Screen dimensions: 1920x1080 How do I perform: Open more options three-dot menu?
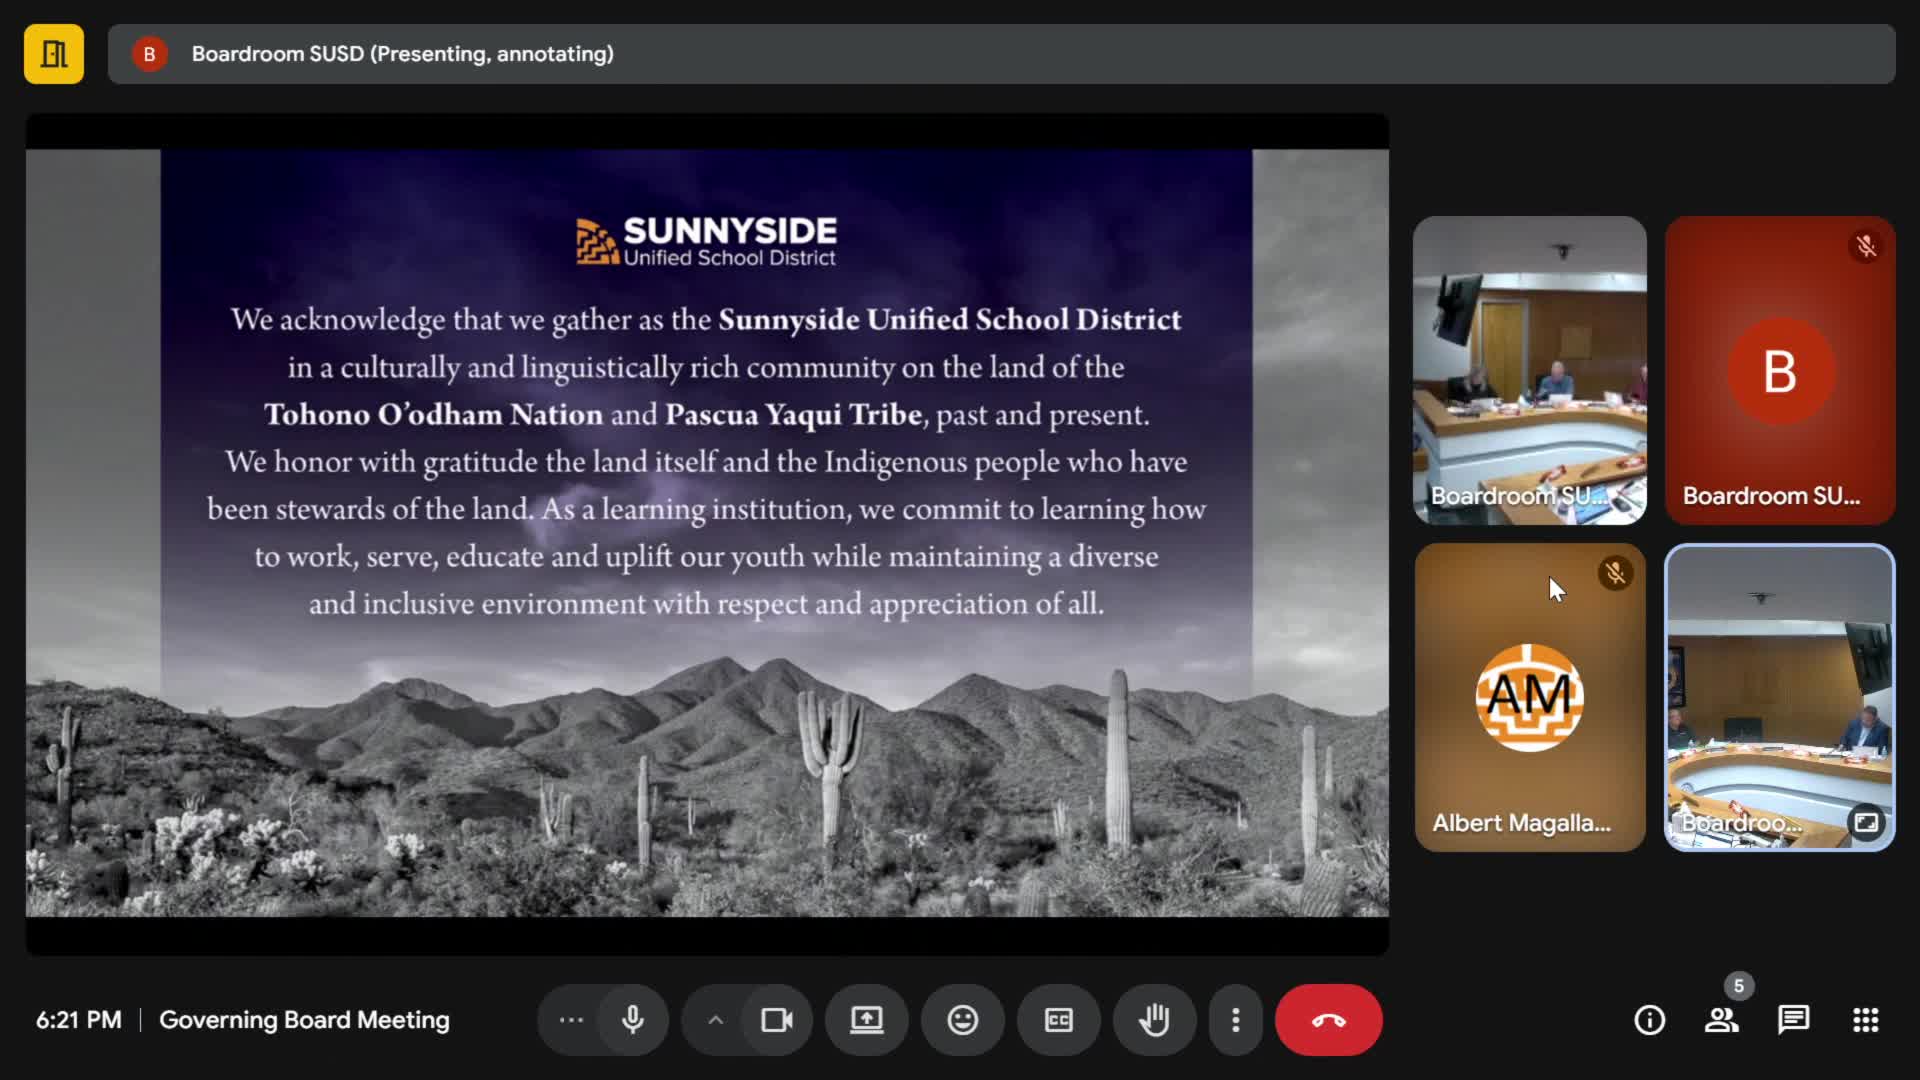(1236, 1020)
